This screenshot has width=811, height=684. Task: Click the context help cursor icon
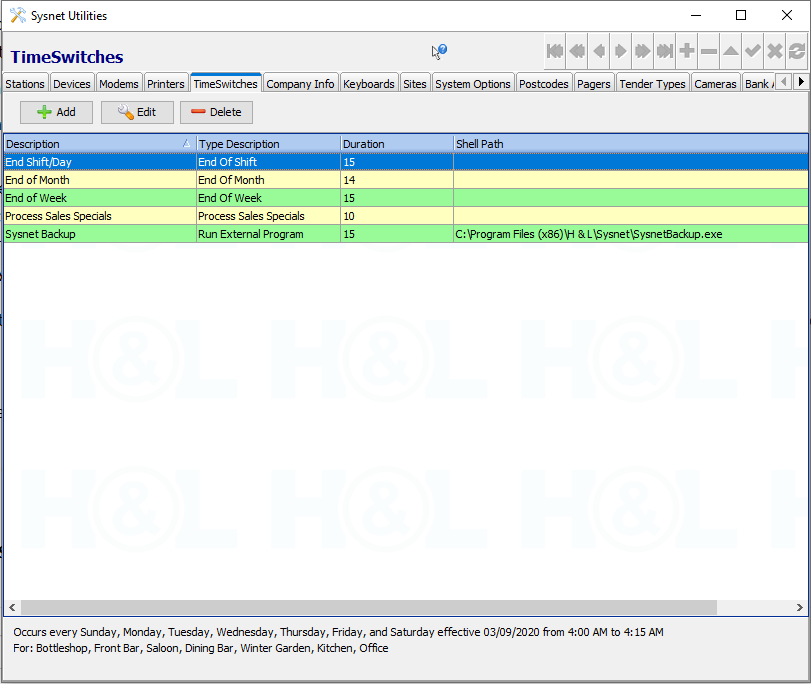click(x=439, y=52)
